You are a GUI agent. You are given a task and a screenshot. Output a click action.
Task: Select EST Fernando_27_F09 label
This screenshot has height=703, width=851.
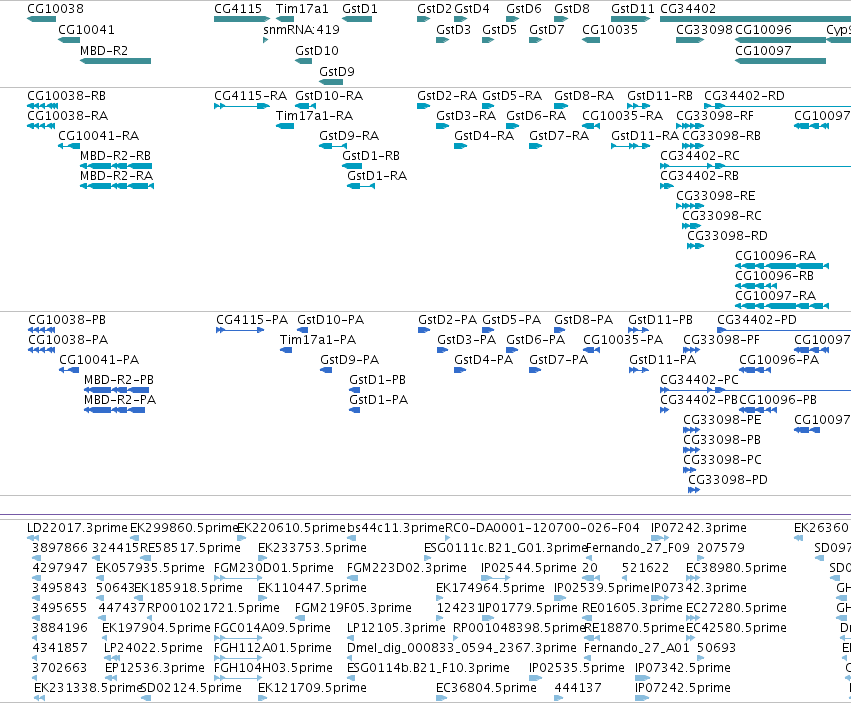pos(638,548)
